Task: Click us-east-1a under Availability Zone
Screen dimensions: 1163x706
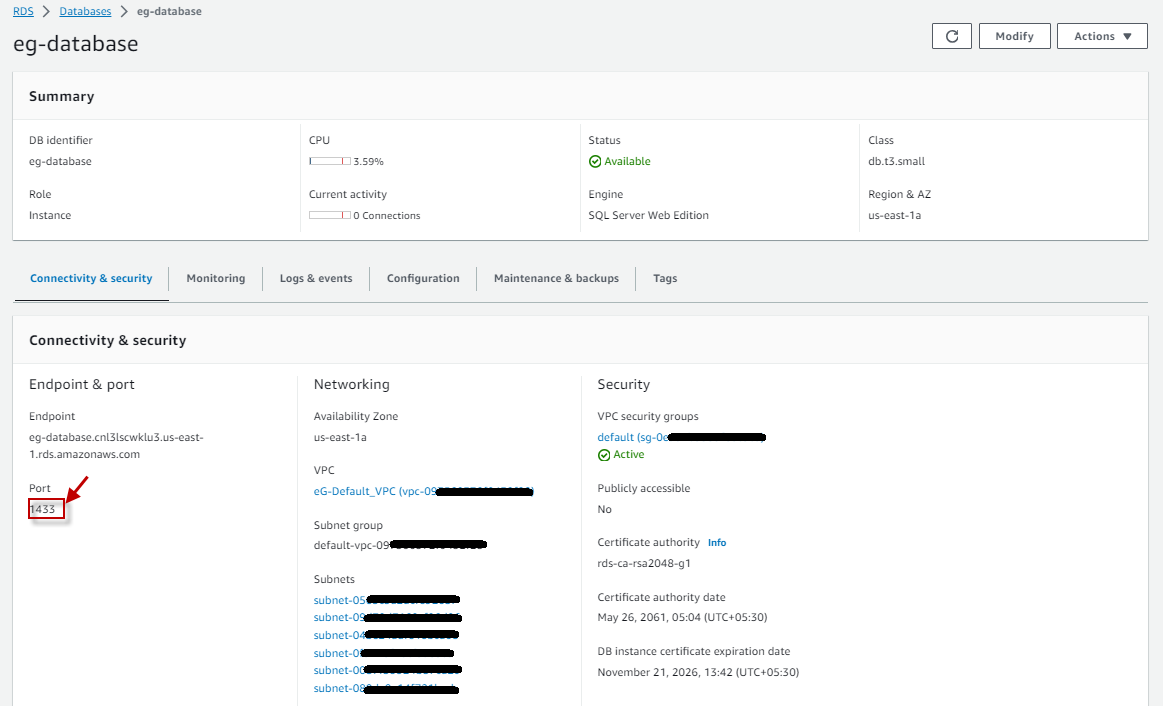Action: tap(340, 438)
